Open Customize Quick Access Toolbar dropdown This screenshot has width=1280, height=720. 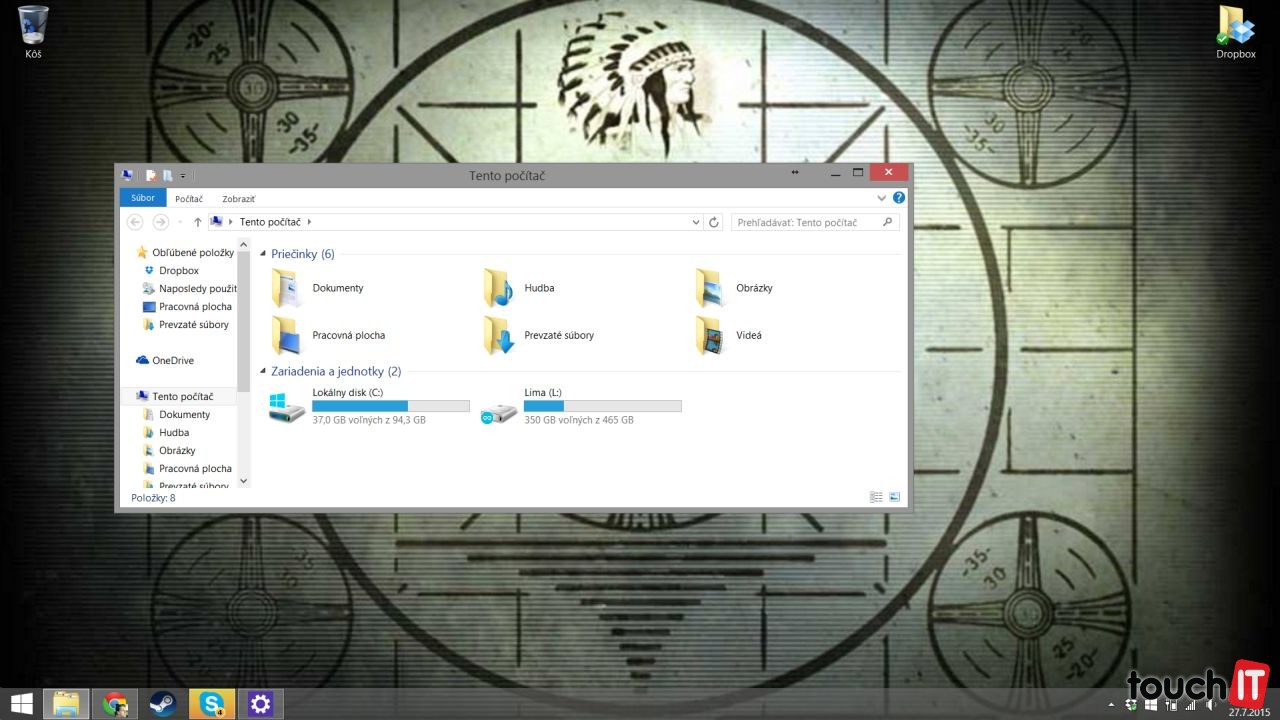183,176
